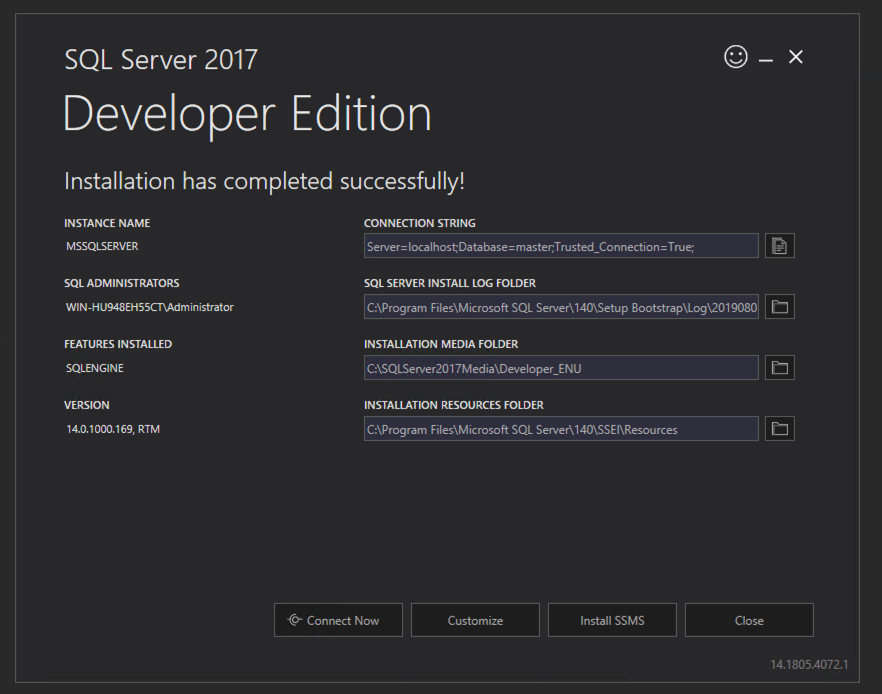Click the SQL SERVER INSTALL LOG FOLDER label
This screenshot has height=694, width=882.
[450, 283]
